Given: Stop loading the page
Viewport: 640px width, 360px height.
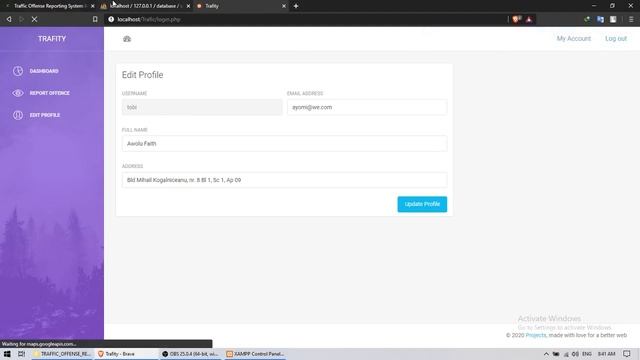Looking at the screenshot, I should (x=34, y=19).
